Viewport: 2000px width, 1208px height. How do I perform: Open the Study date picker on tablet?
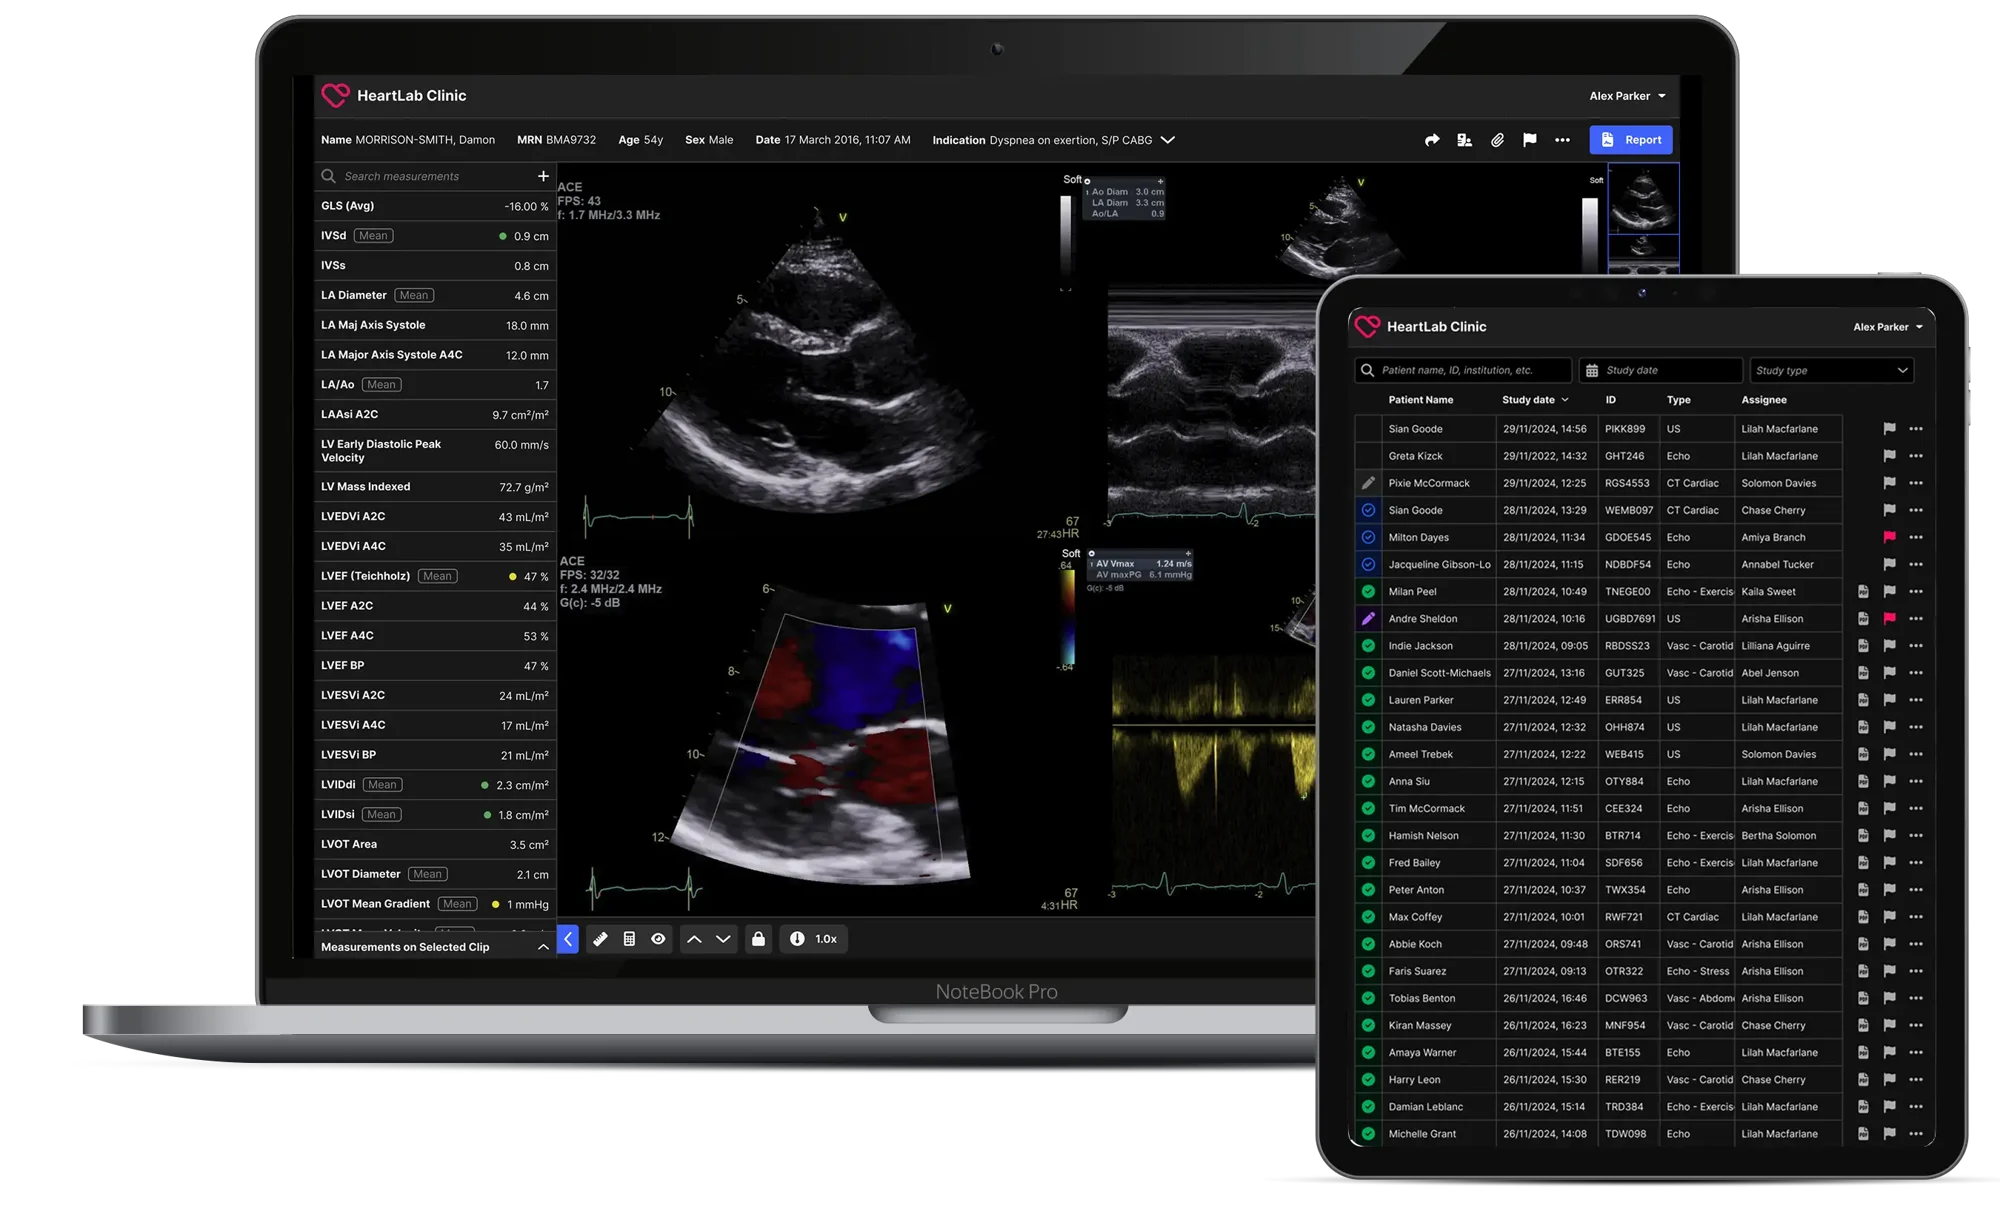click(1660, 370)
